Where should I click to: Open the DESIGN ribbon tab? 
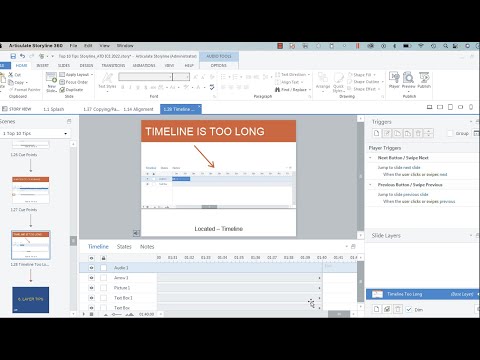(x=86, y=65)
